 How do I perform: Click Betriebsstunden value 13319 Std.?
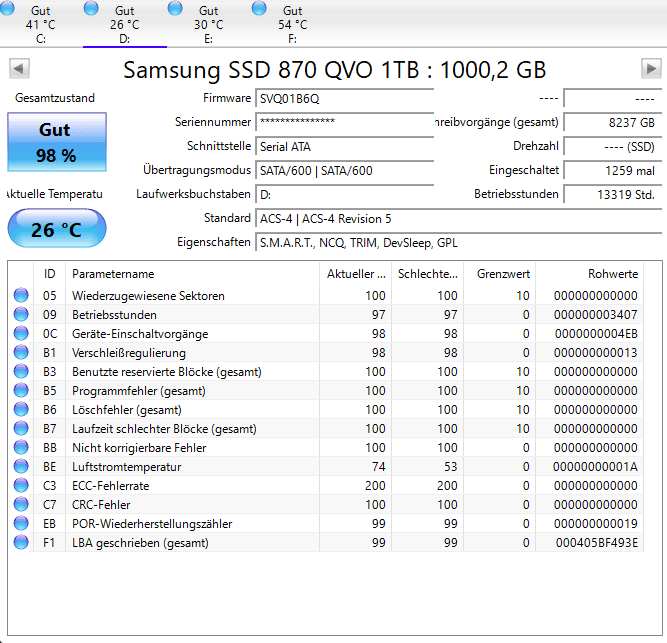coord(613,195)
